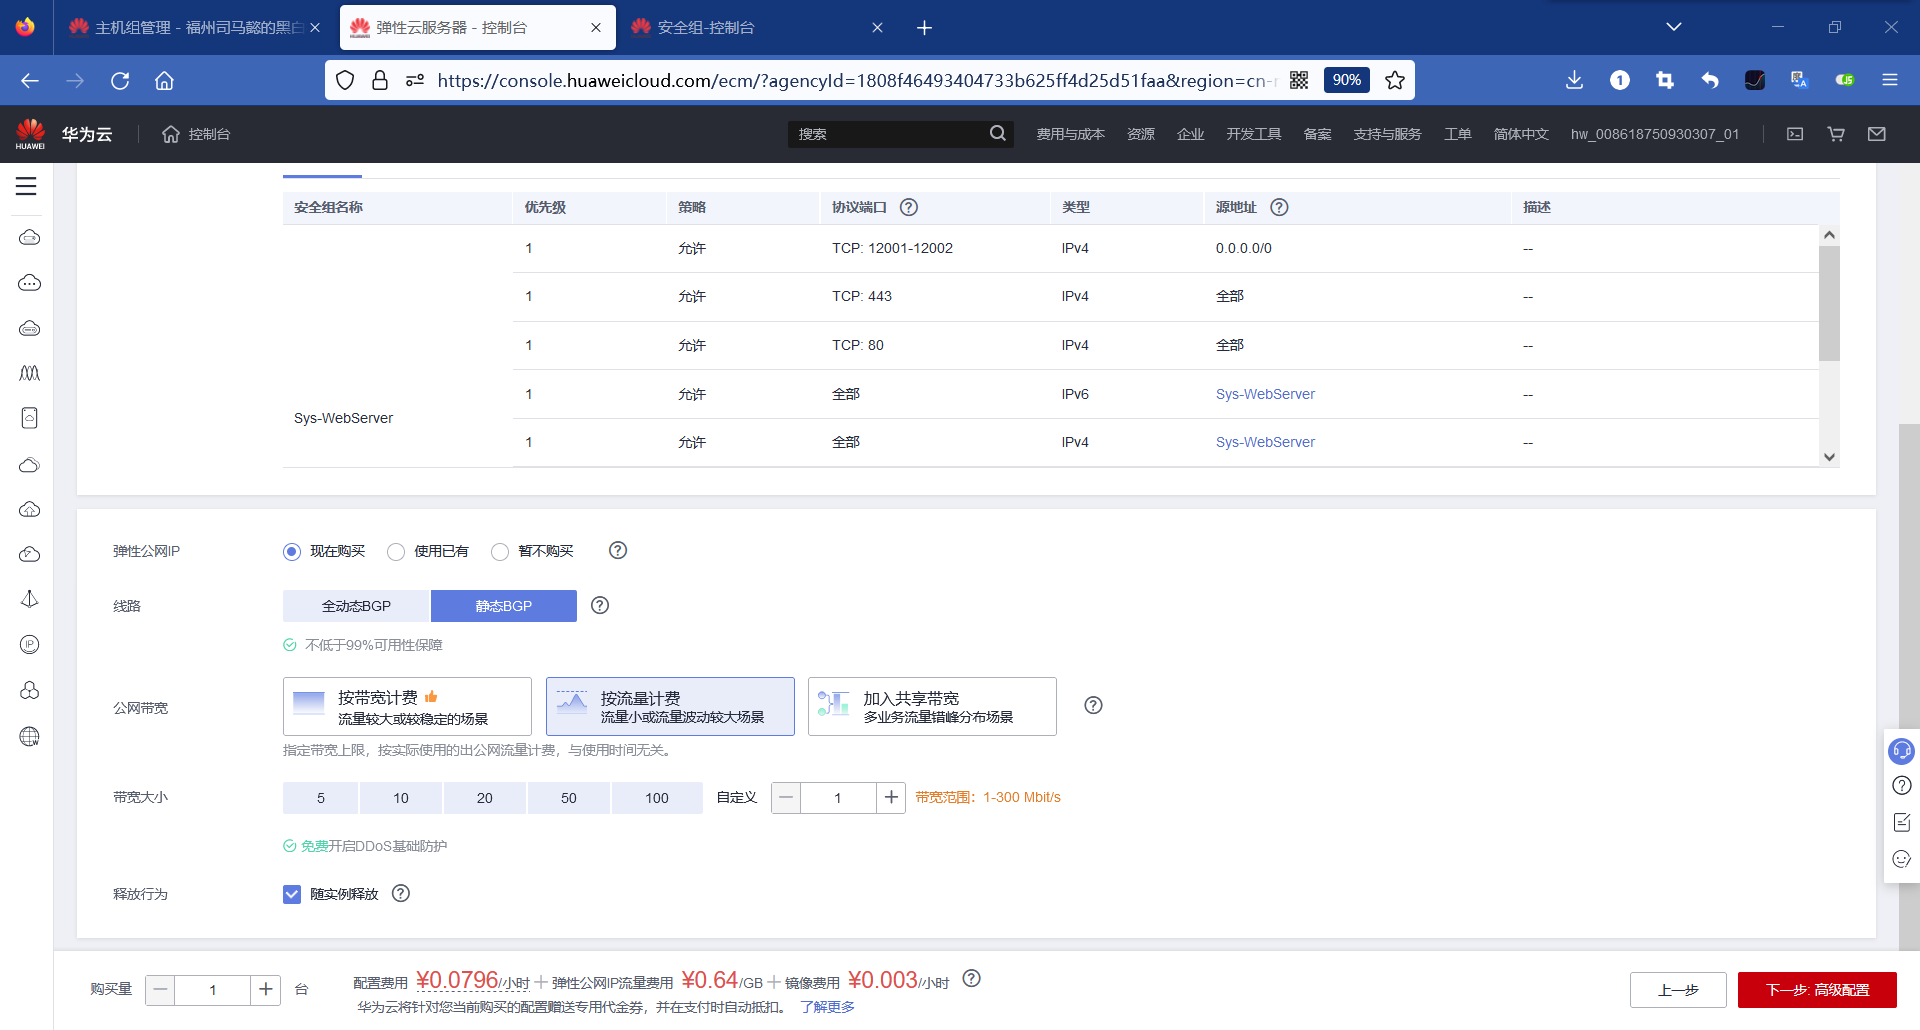Open the 企业 menu
The width and height of the screenshot is (1920, 1030).
click(x=1190, y=134)
